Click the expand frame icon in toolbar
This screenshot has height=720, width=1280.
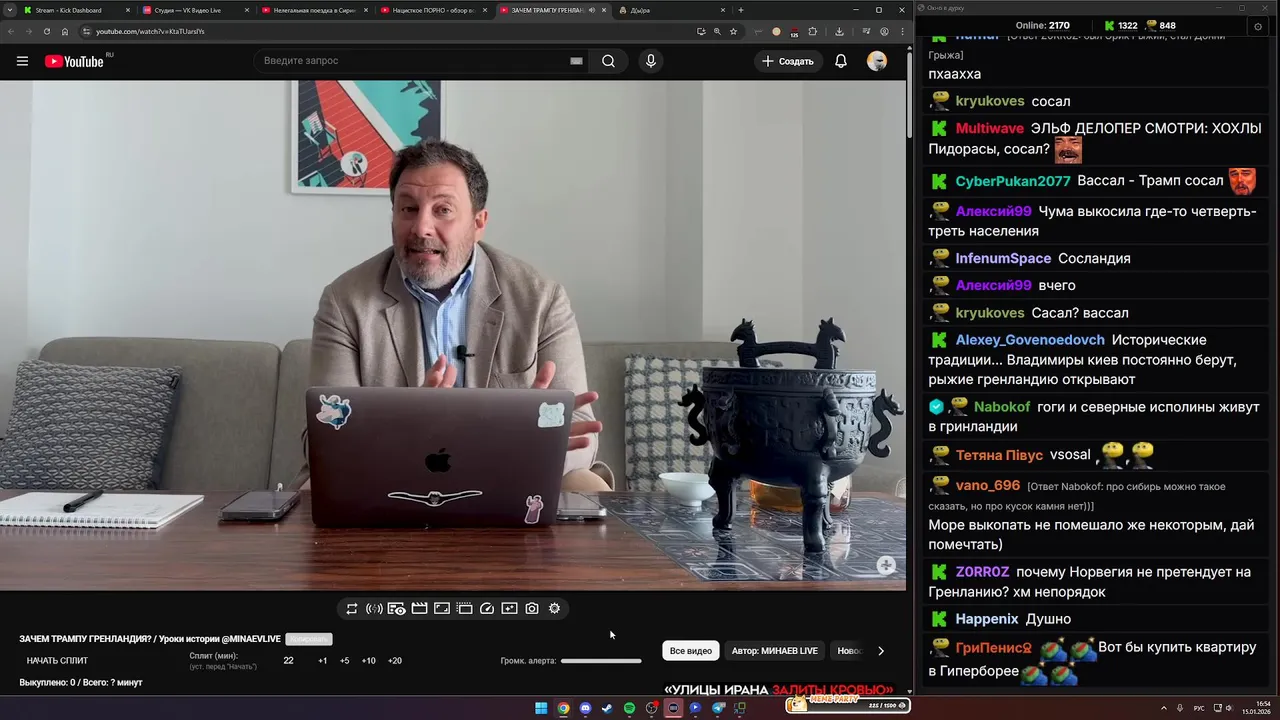442,608
